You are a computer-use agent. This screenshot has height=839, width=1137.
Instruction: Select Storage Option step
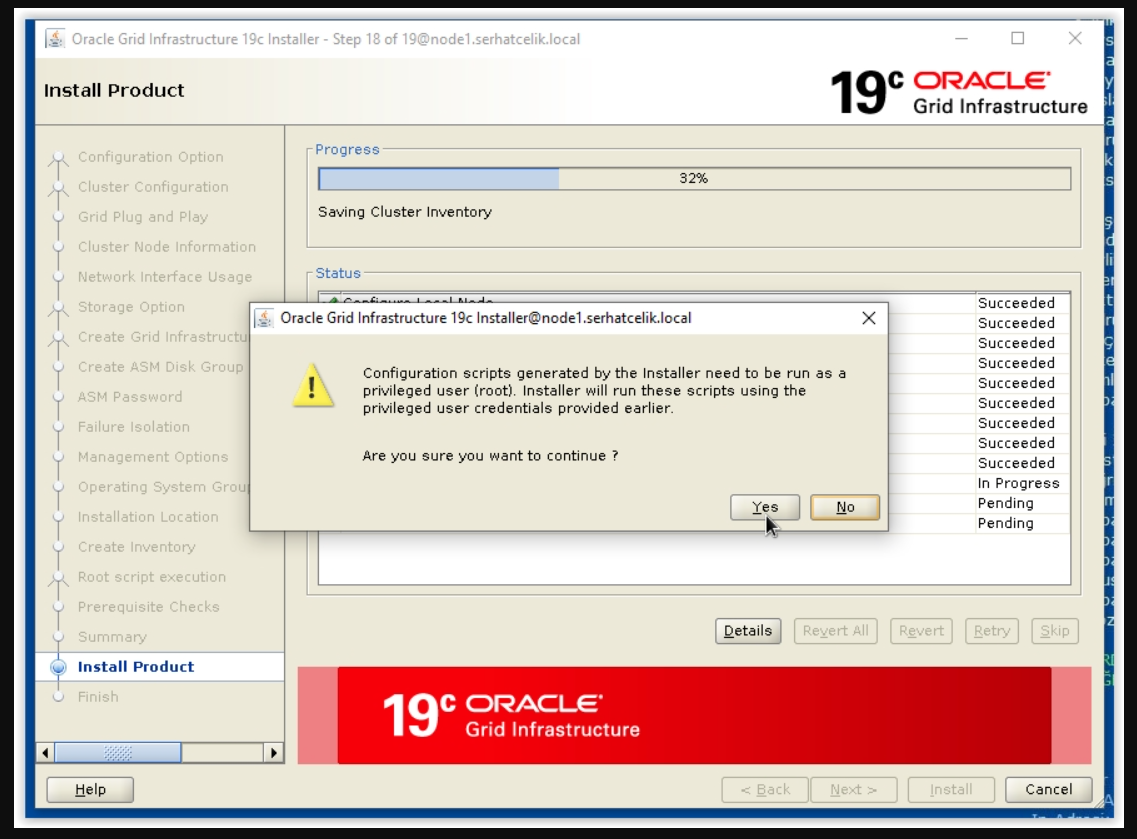(131, 307)
